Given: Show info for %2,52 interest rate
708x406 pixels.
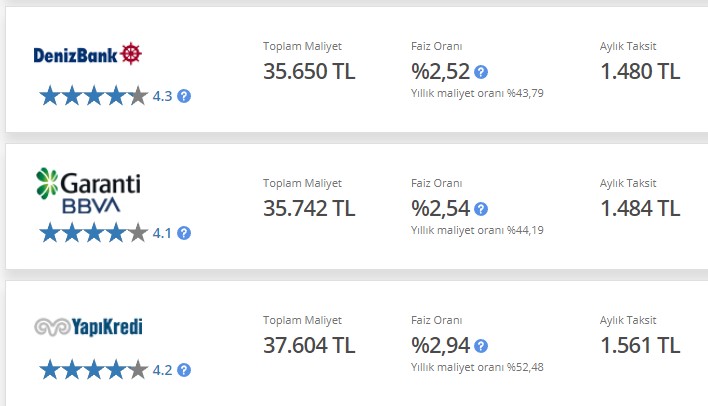Looking at the screenshot, I should tap(481, 72).
